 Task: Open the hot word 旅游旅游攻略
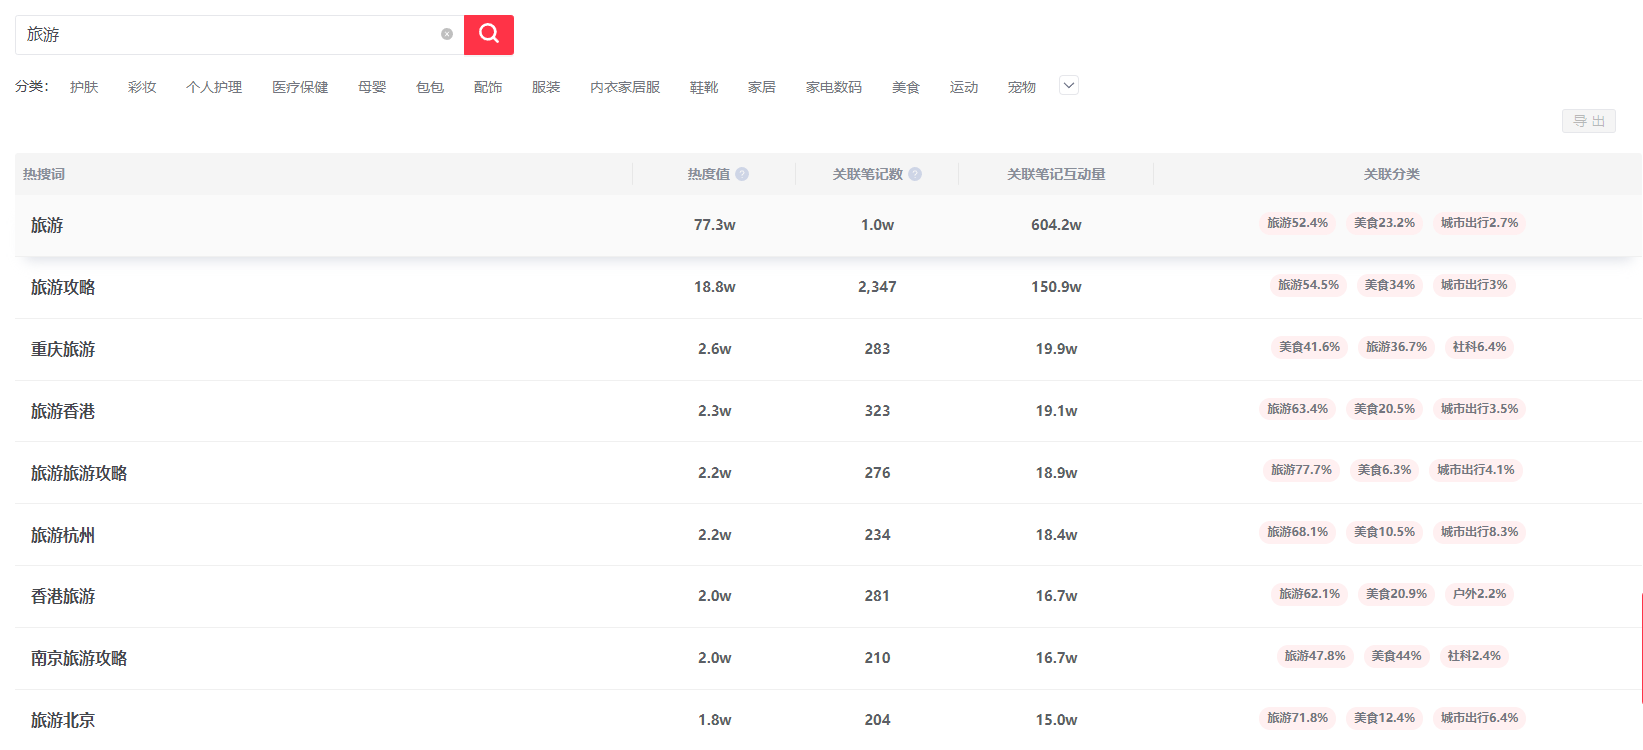pos(79,473)
